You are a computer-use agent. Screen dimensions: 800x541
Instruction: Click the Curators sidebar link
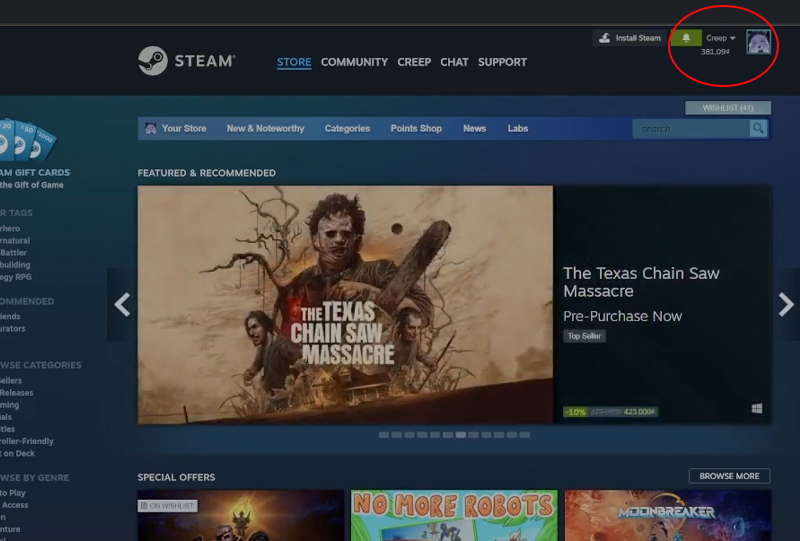tap(13, 329)
